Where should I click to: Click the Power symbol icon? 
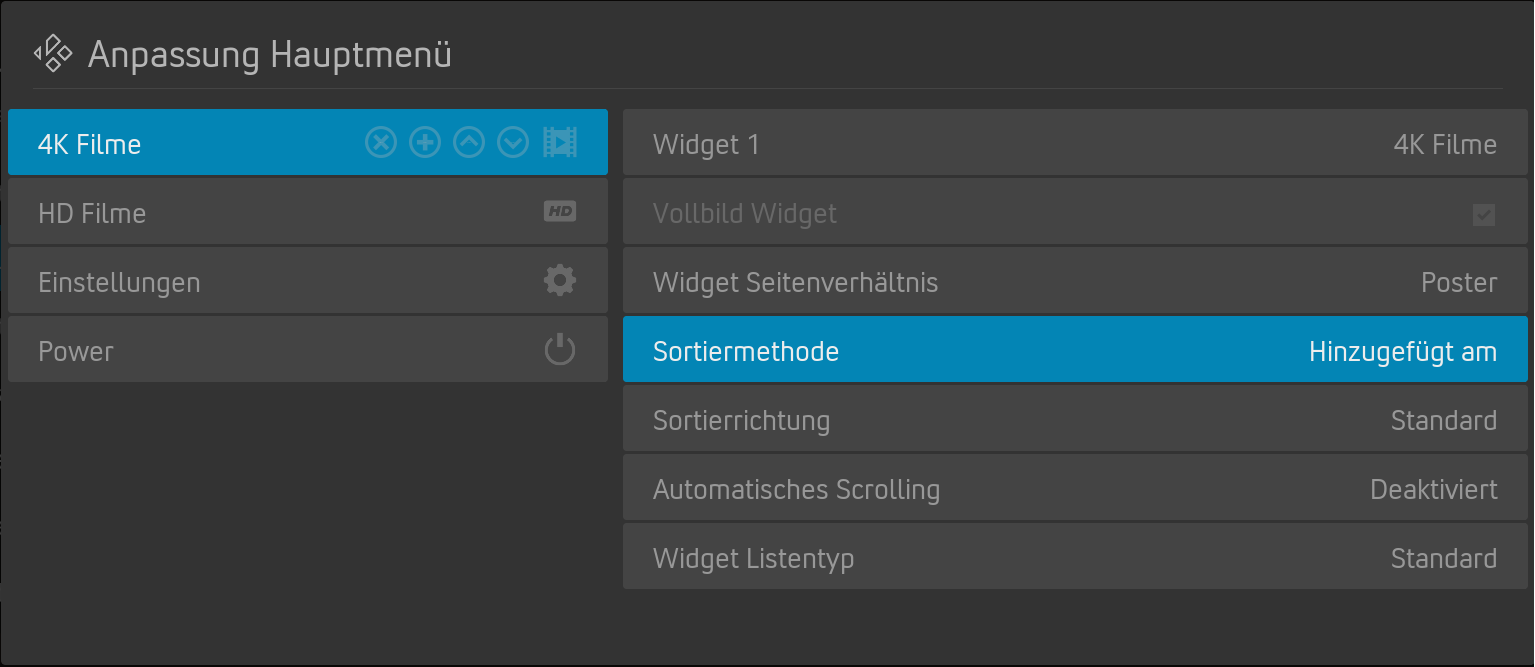[x=560, y=349]
